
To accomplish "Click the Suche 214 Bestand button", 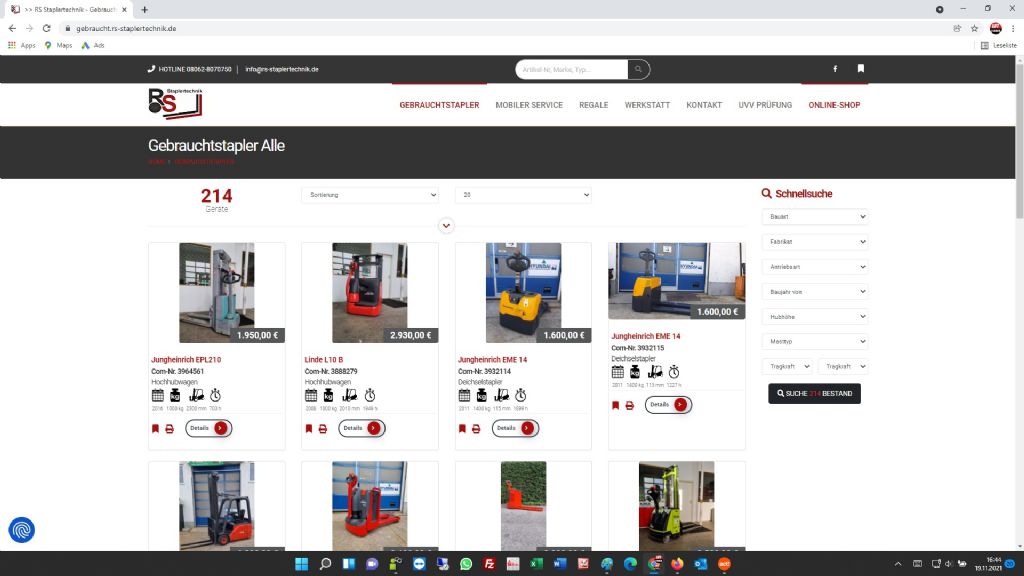I will (814, 394).
